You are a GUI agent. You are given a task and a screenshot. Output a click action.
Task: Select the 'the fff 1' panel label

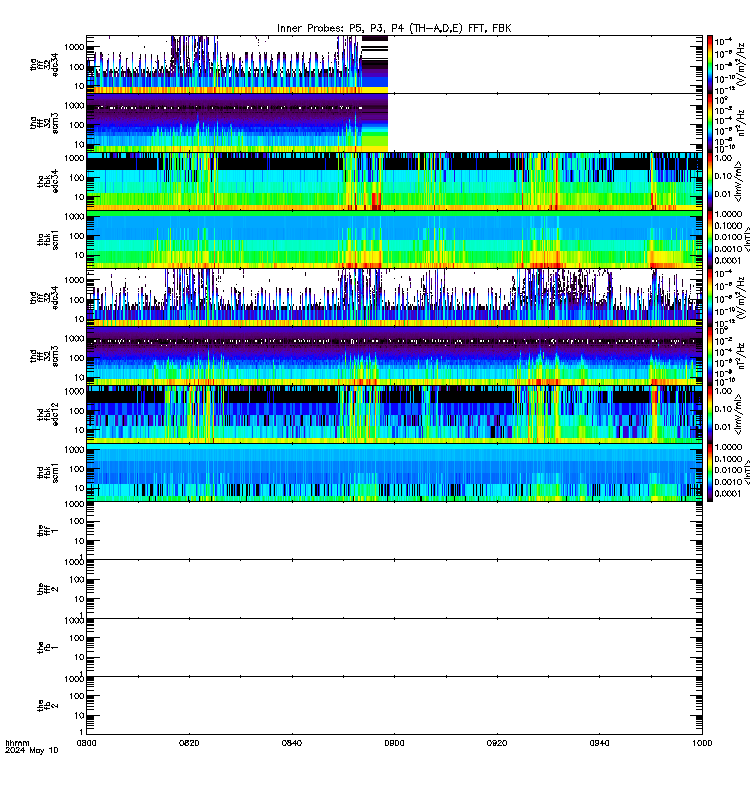(x=48, y=531)
